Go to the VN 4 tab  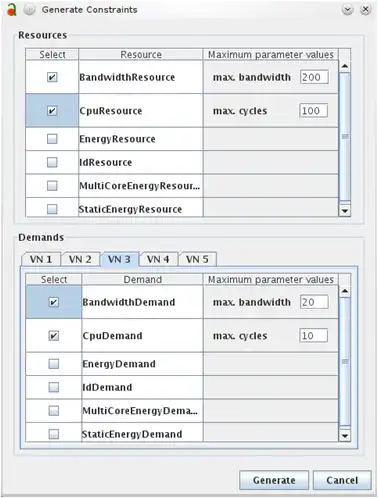(x=158, y=259)
